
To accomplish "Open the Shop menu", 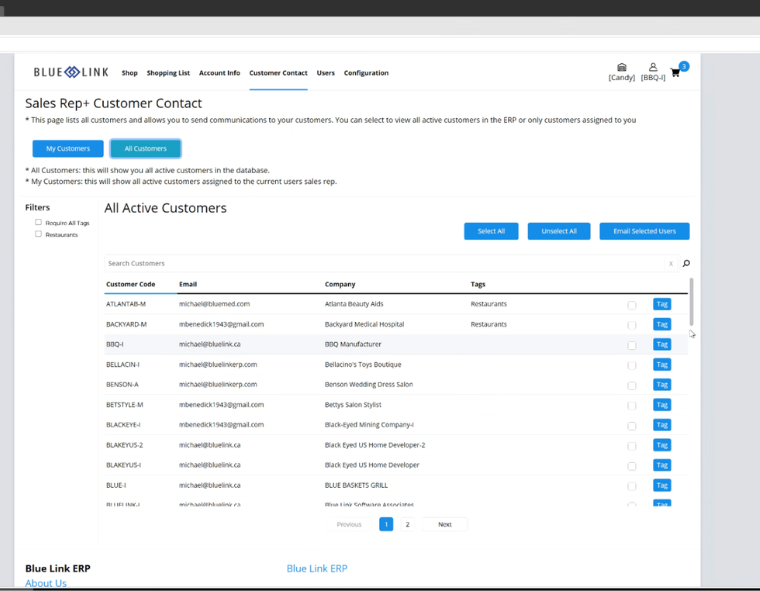I will click(x=129, y=73).
